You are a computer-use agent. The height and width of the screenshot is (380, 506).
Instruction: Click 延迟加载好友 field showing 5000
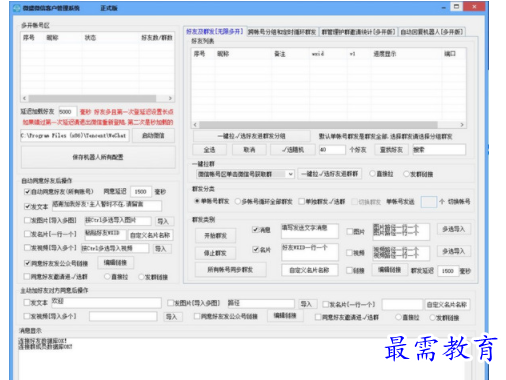[68, 112]
